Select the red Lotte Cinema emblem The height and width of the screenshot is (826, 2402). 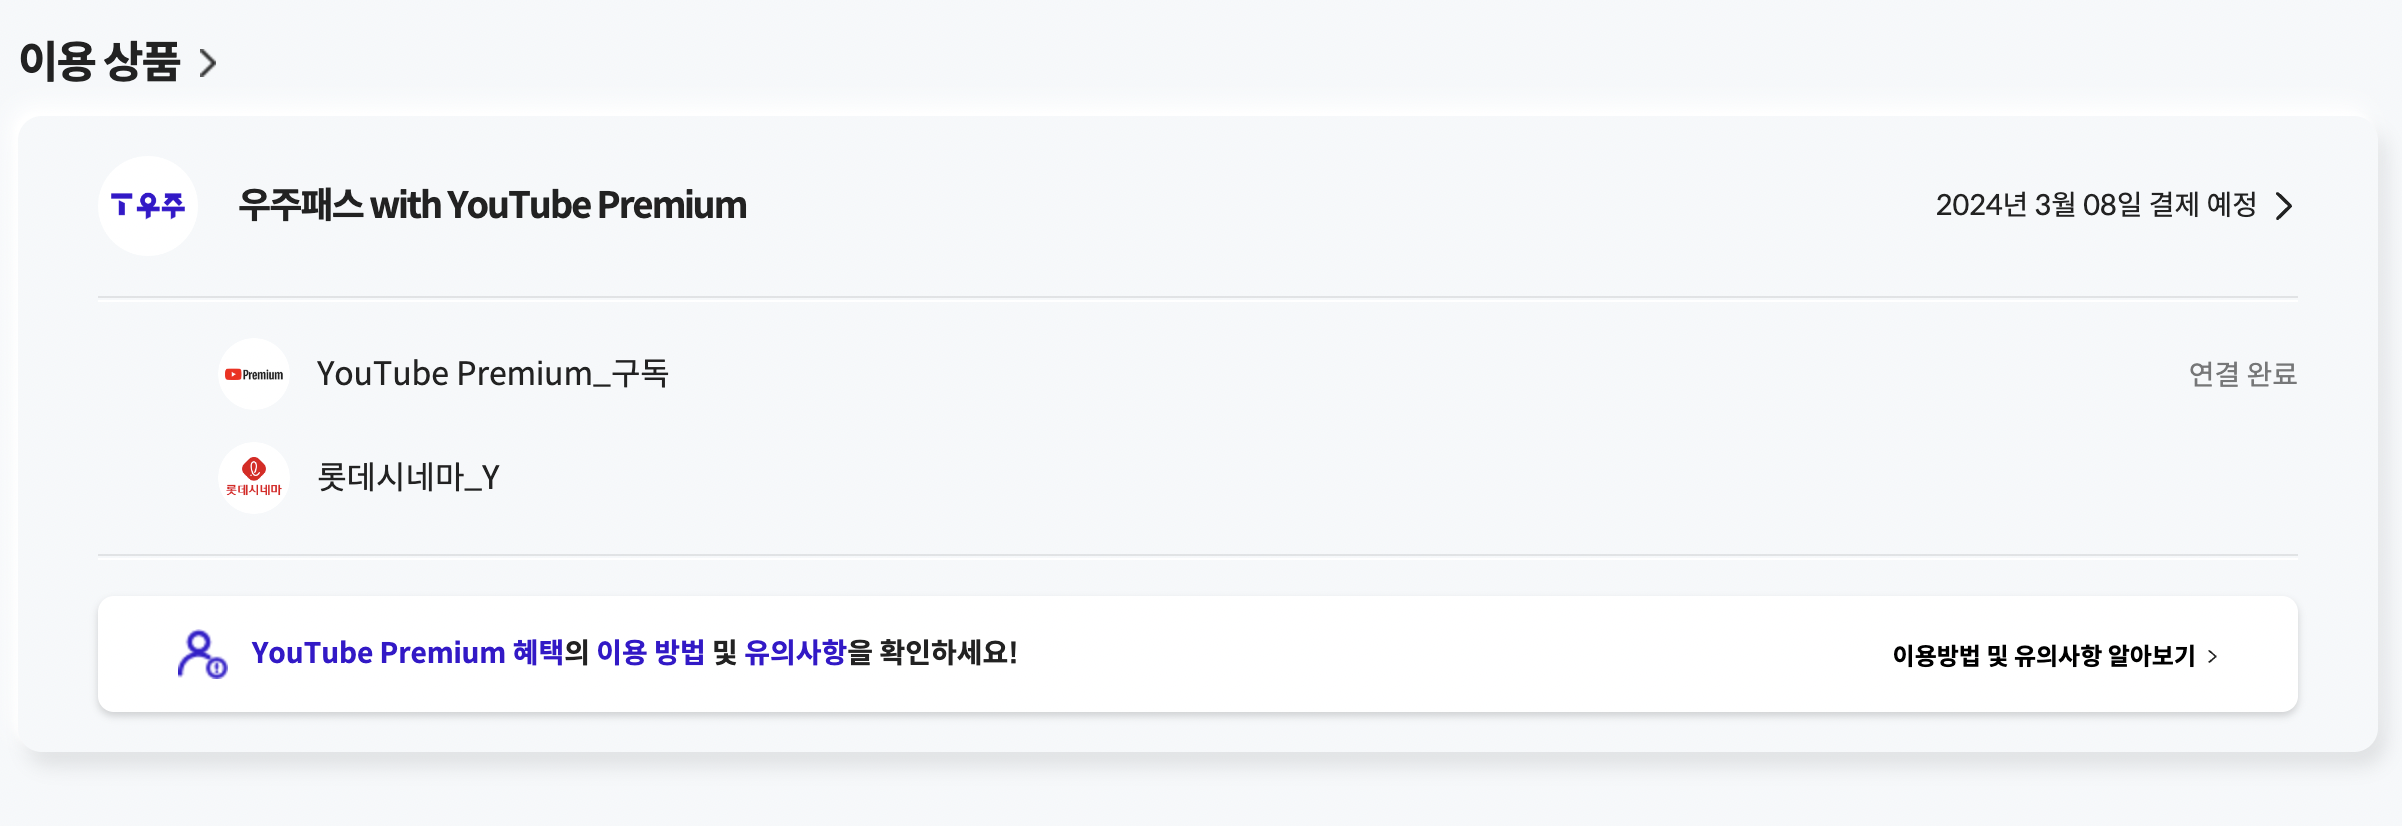[253, 469]
